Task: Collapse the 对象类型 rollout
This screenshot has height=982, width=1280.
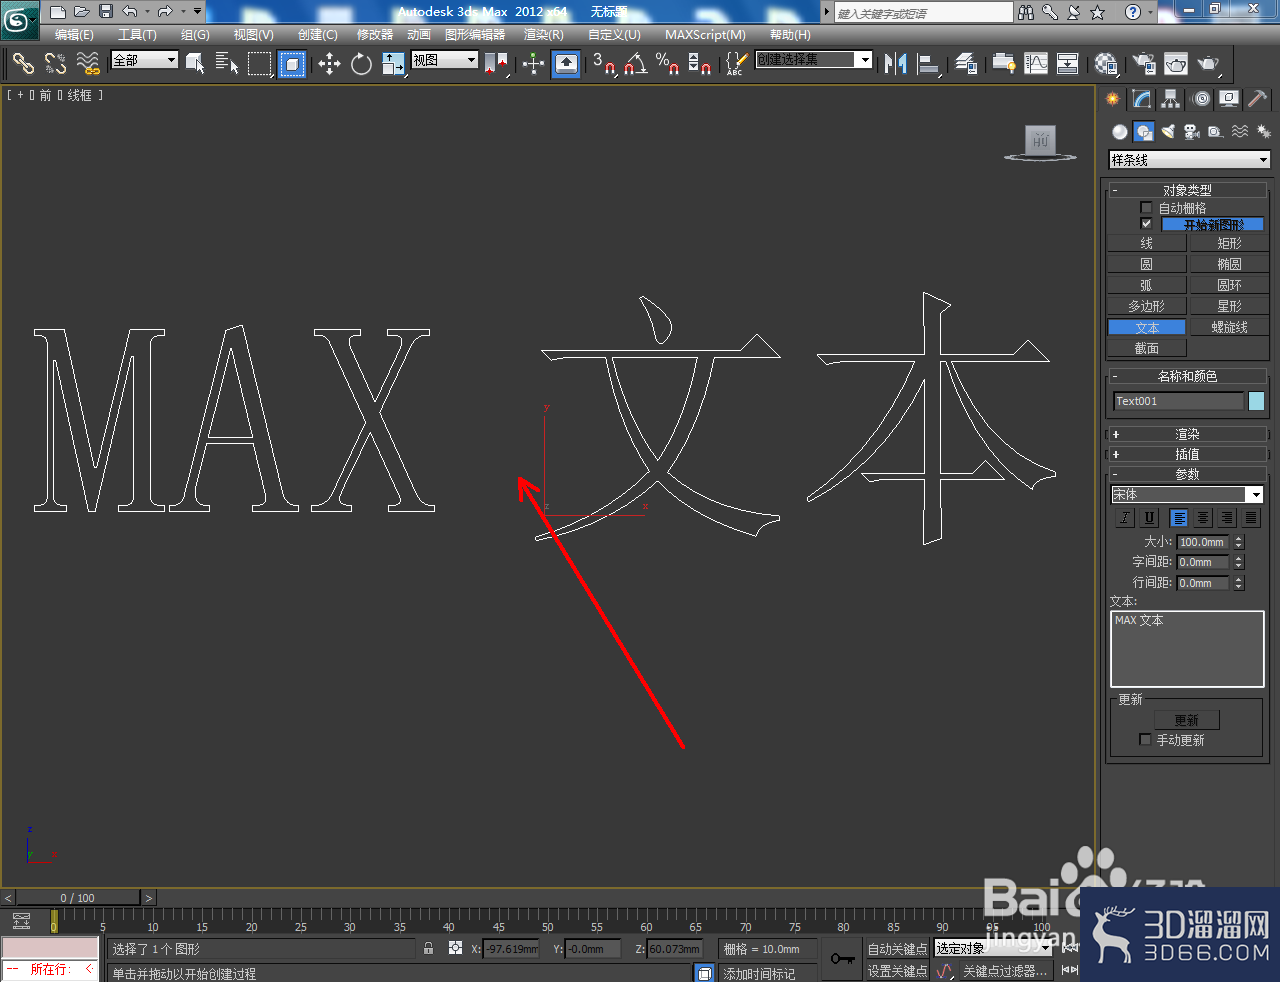Action: [x=1187, y=190]
